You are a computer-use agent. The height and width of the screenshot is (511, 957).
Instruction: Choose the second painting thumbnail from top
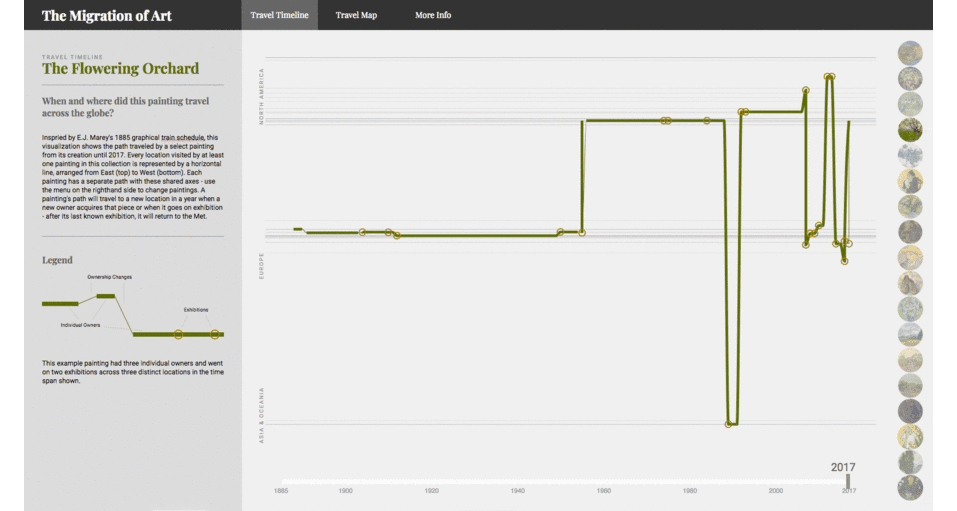tap(910, 79)
